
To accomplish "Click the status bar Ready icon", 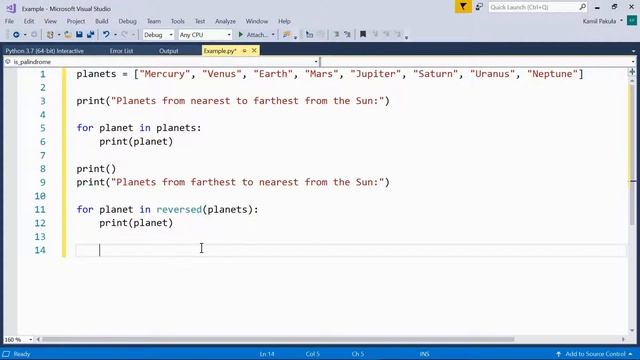I will (x=6, y=354).
